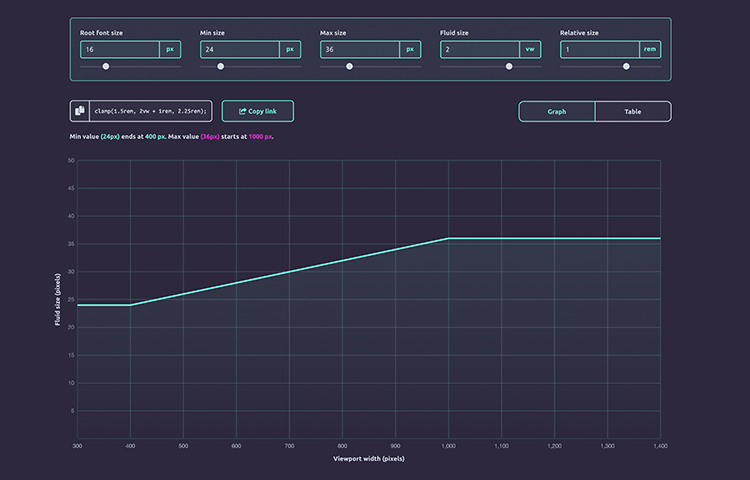
Task: Click the clamp() CSS code text box
Action: coord(151,111)
